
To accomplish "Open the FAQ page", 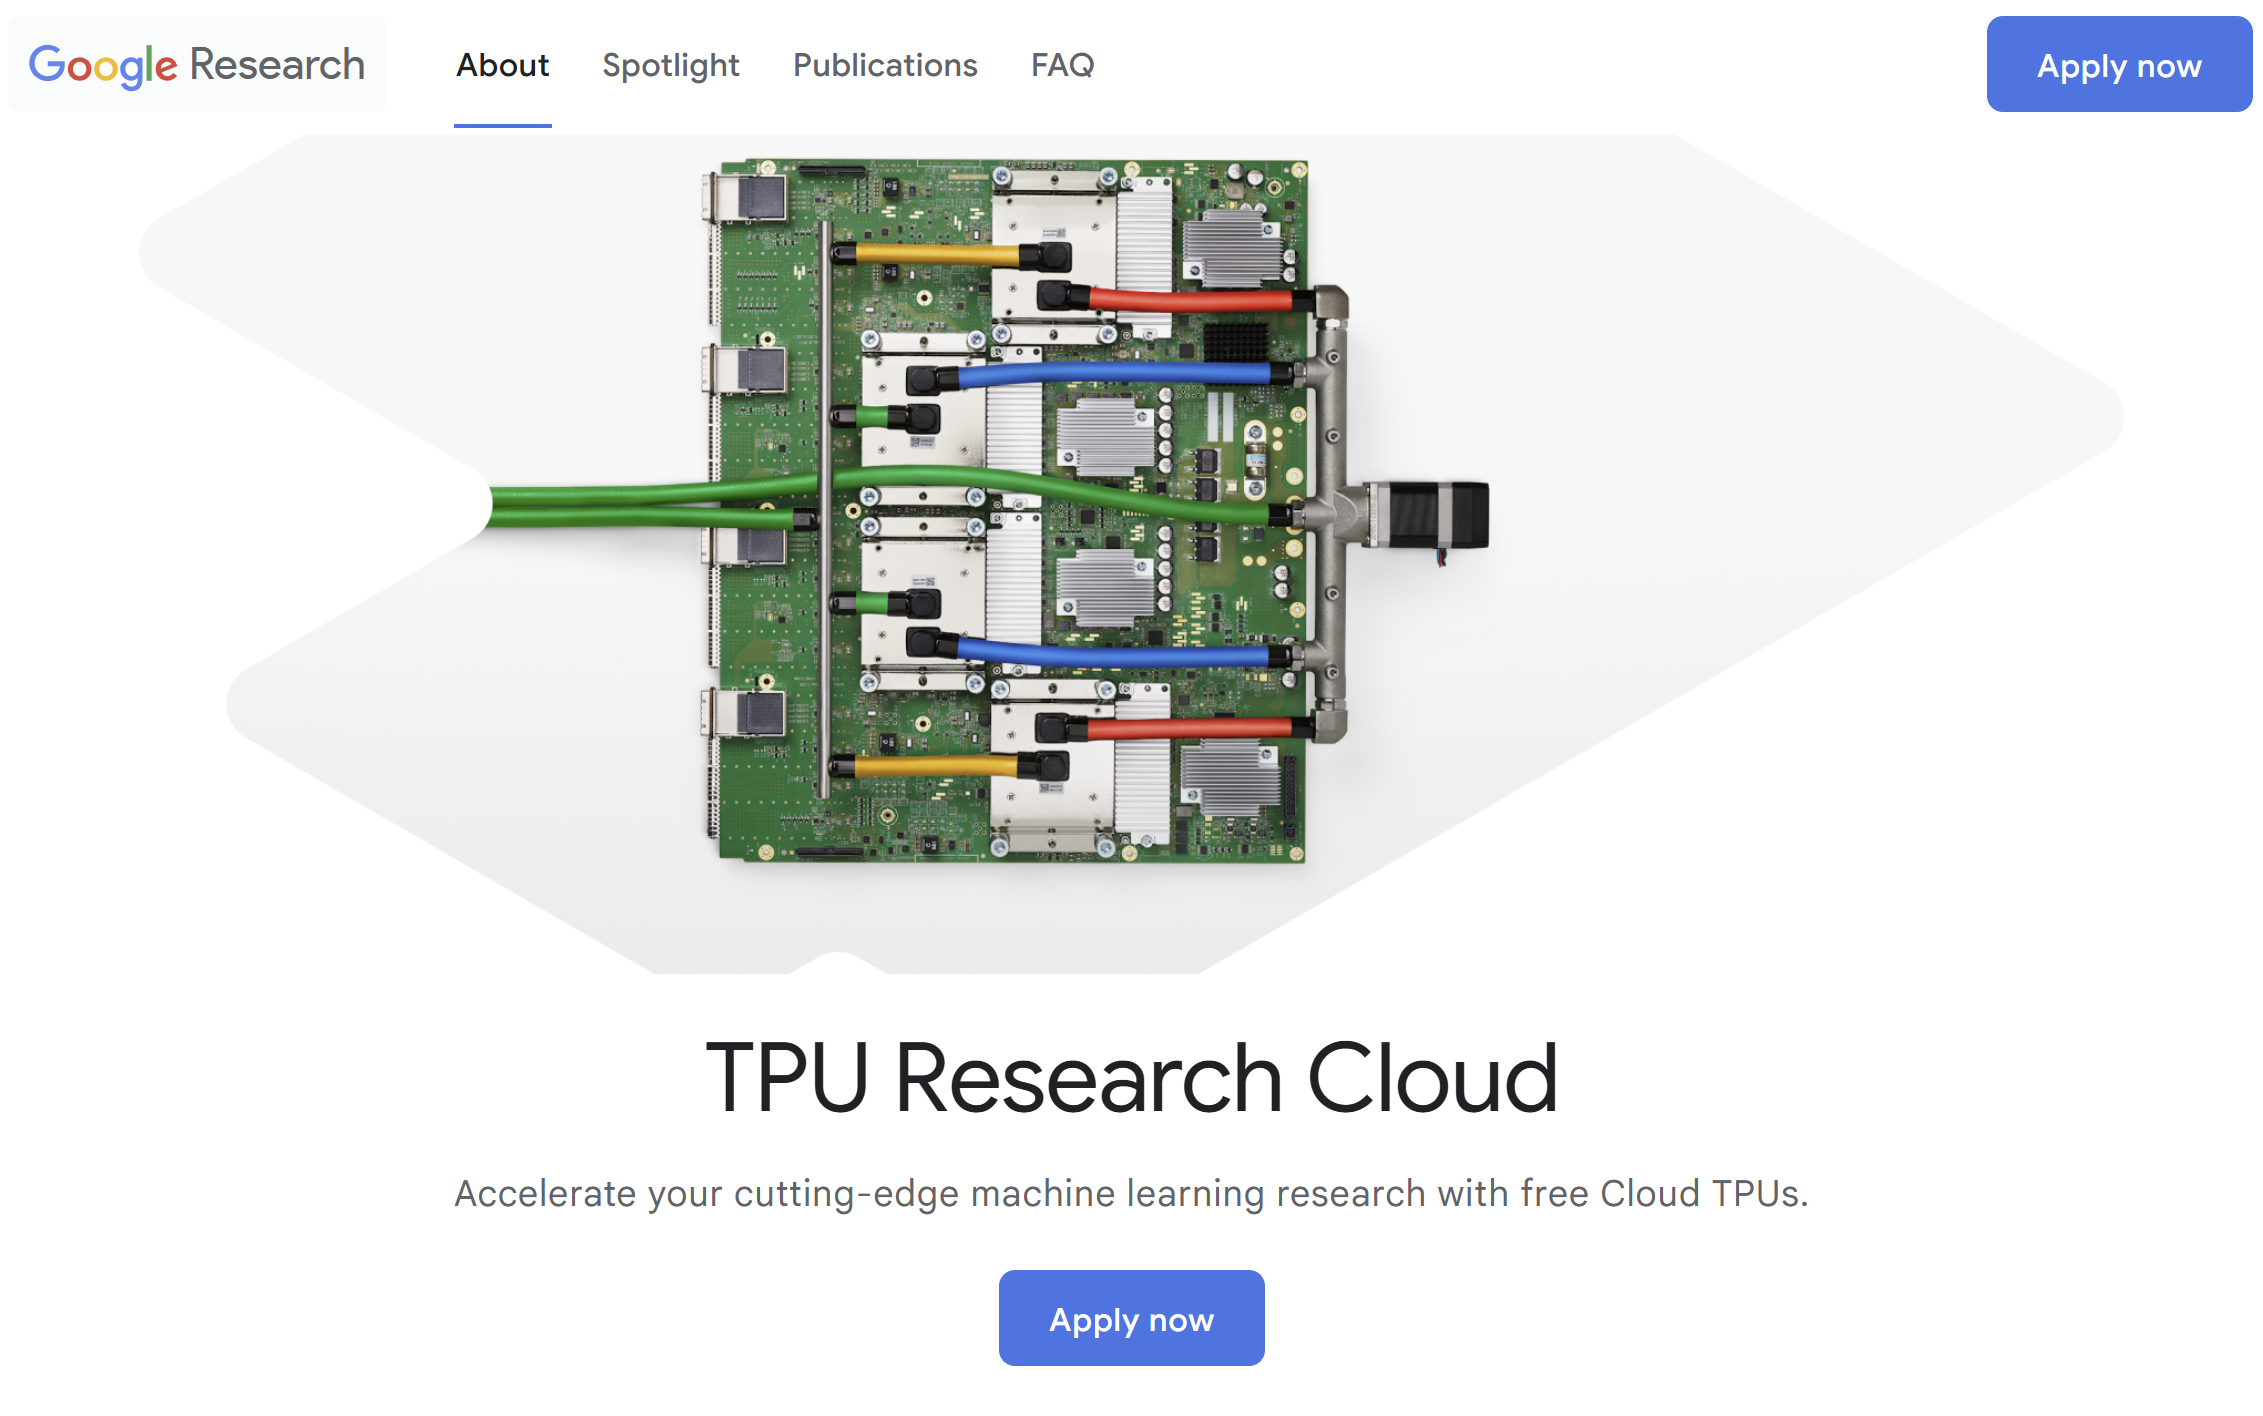I will pyautogui.click(x=1062, y=65).
